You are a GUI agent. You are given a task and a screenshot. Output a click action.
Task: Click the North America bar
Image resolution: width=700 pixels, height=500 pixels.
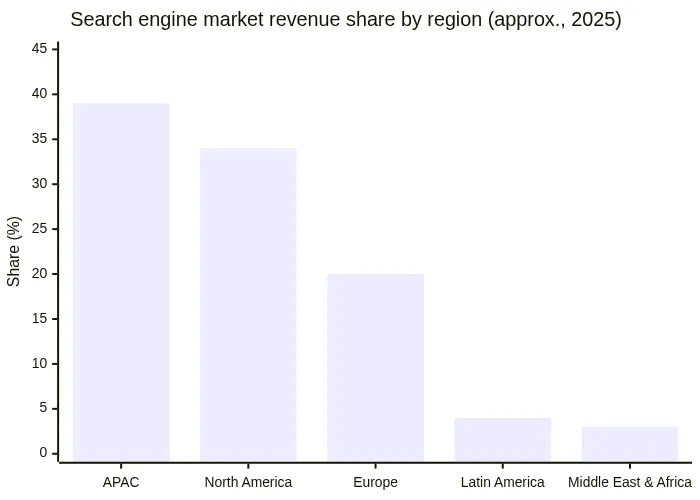[248, 305]
